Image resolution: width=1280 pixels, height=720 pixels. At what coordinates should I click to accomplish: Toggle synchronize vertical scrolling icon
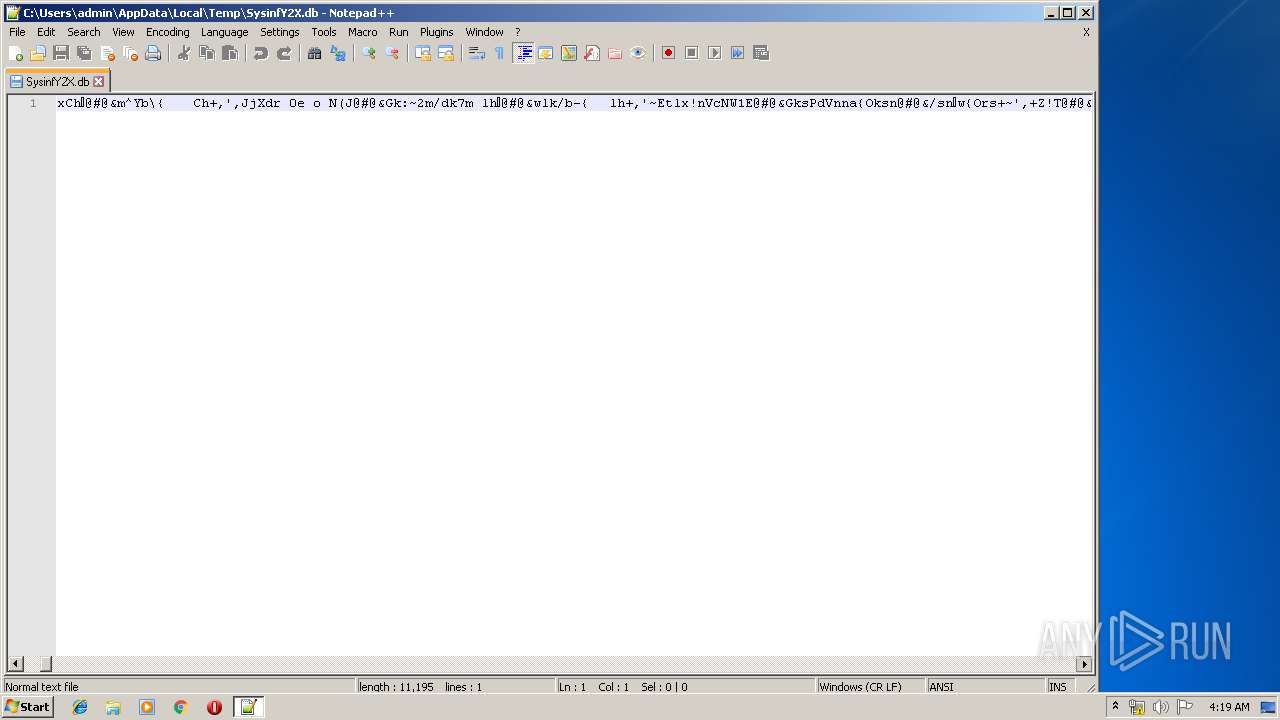(x=423, y=53)
